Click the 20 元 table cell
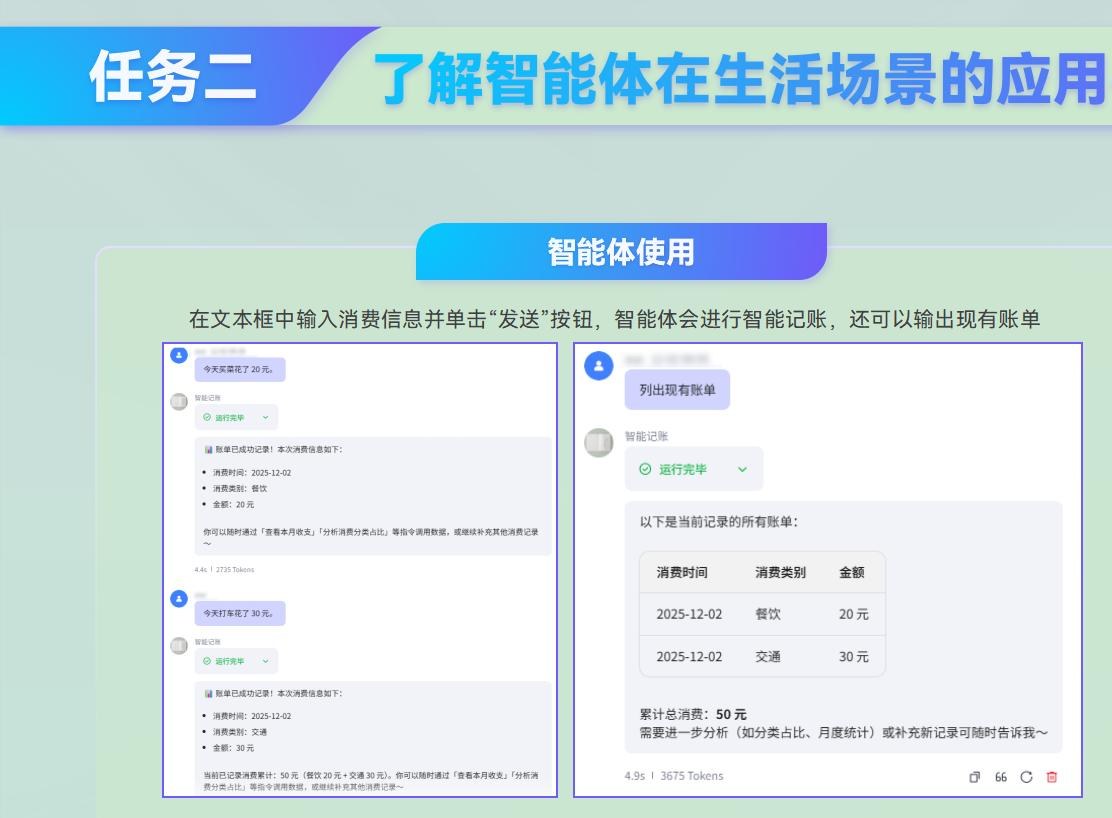This screenshot has width=1112, height=818. click(x=853, y=614)
